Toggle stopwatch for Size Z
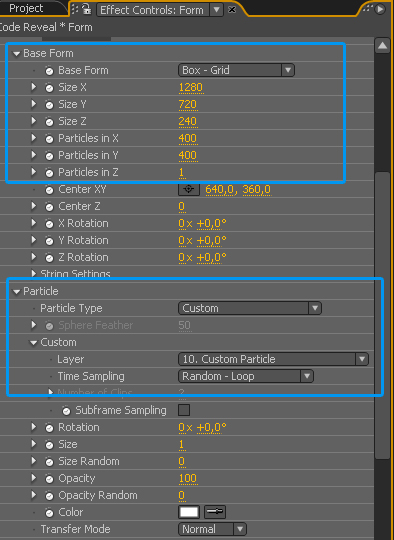394x540 pixels. point(49,122)
